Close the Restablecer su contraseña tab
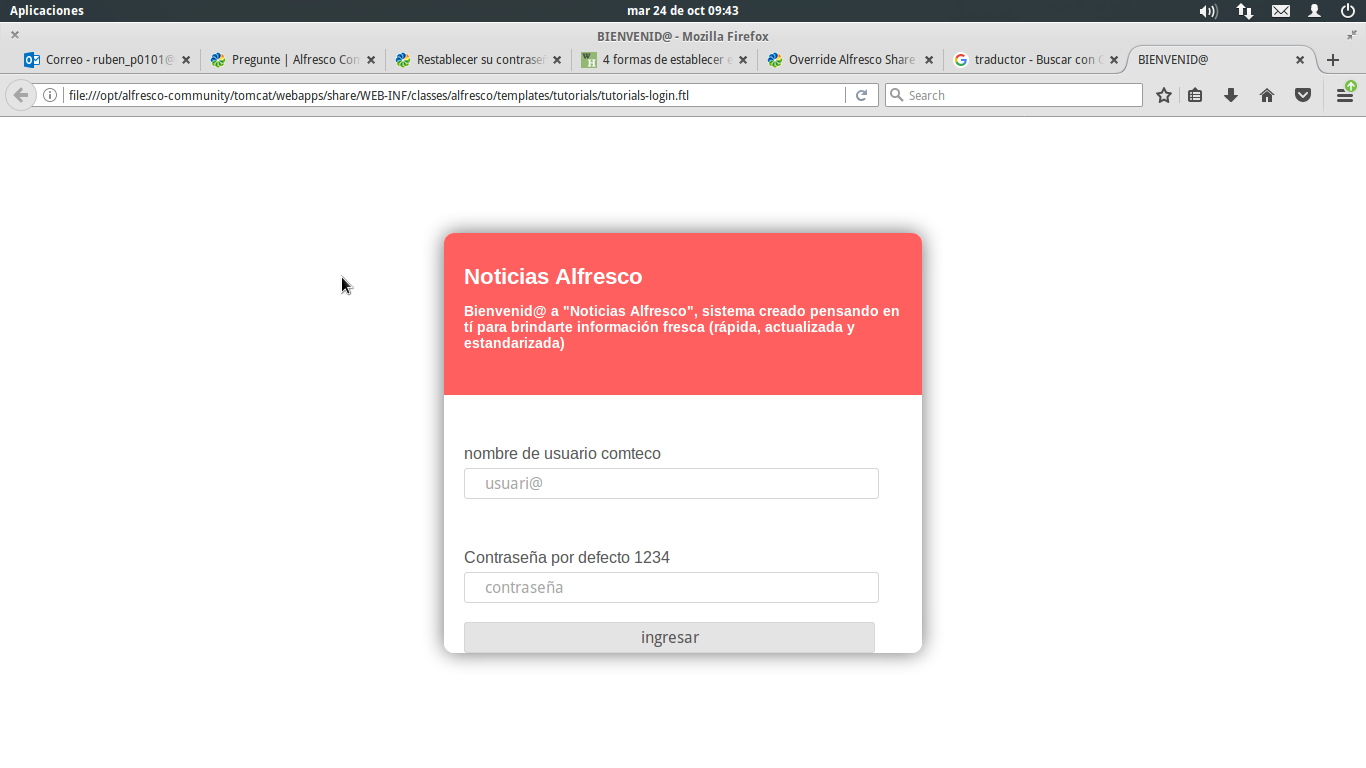The image size is (1366, 768). coord(557,60)
